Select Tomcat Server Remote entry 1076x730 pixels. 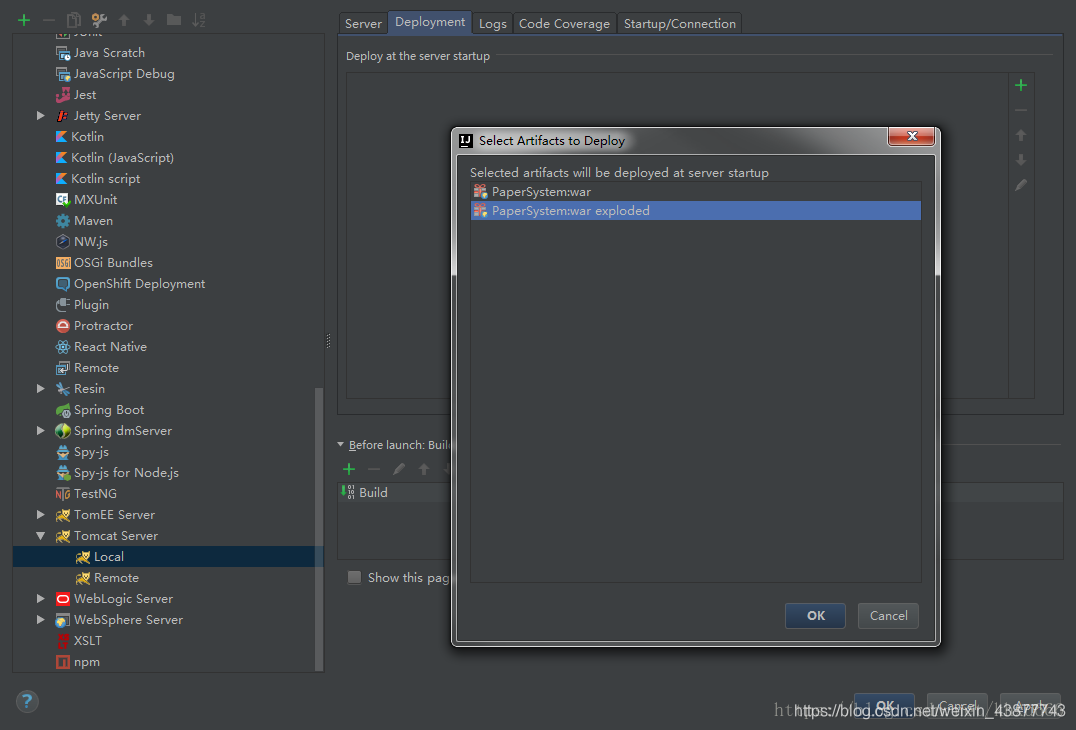(x=107, y=578)
